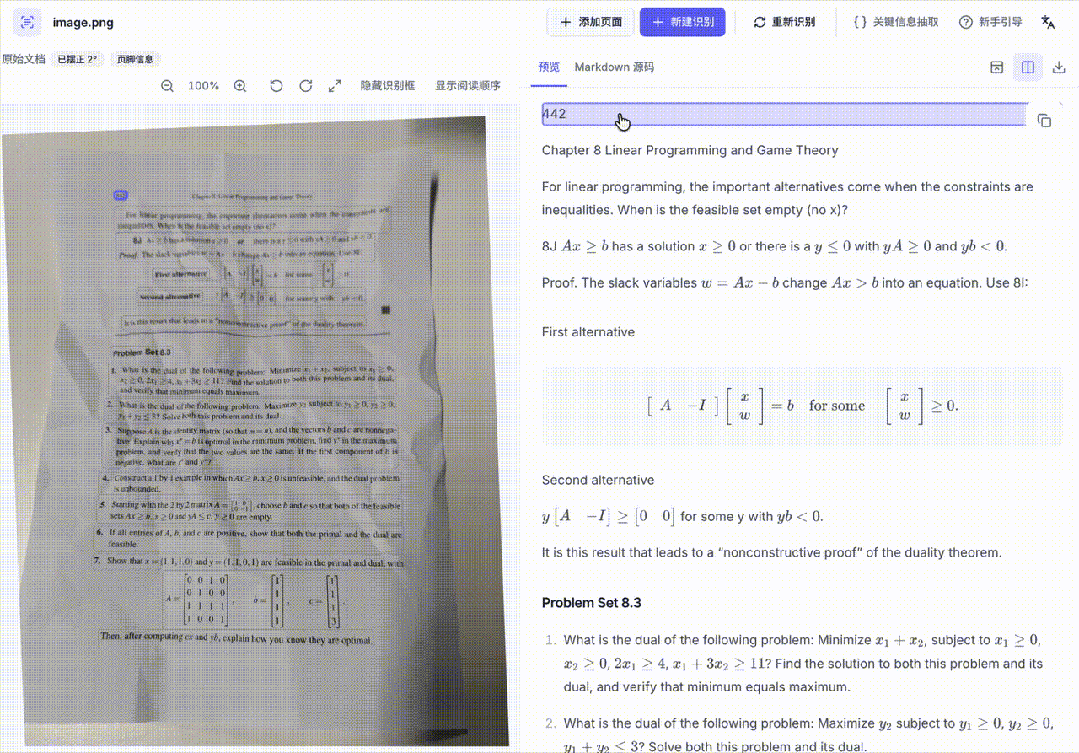Open 关键信息抽取 key info extraction
1079x753 pixels.
click(896, 22)
